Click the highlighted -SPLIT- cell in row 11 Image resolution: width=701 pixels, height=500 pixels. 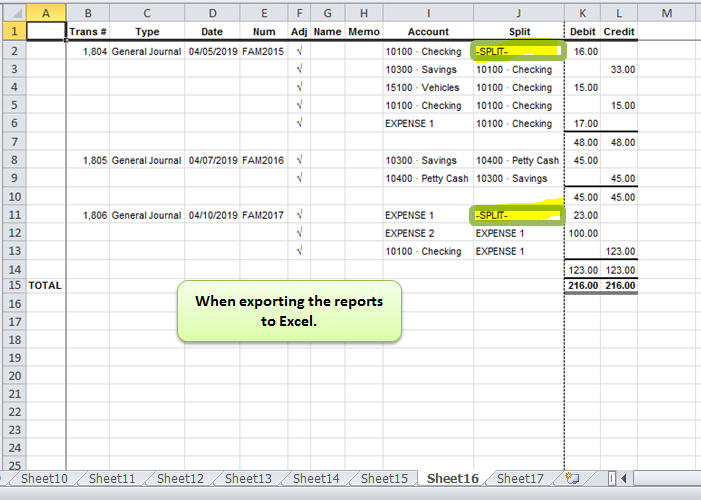click(x=519, y=215)
